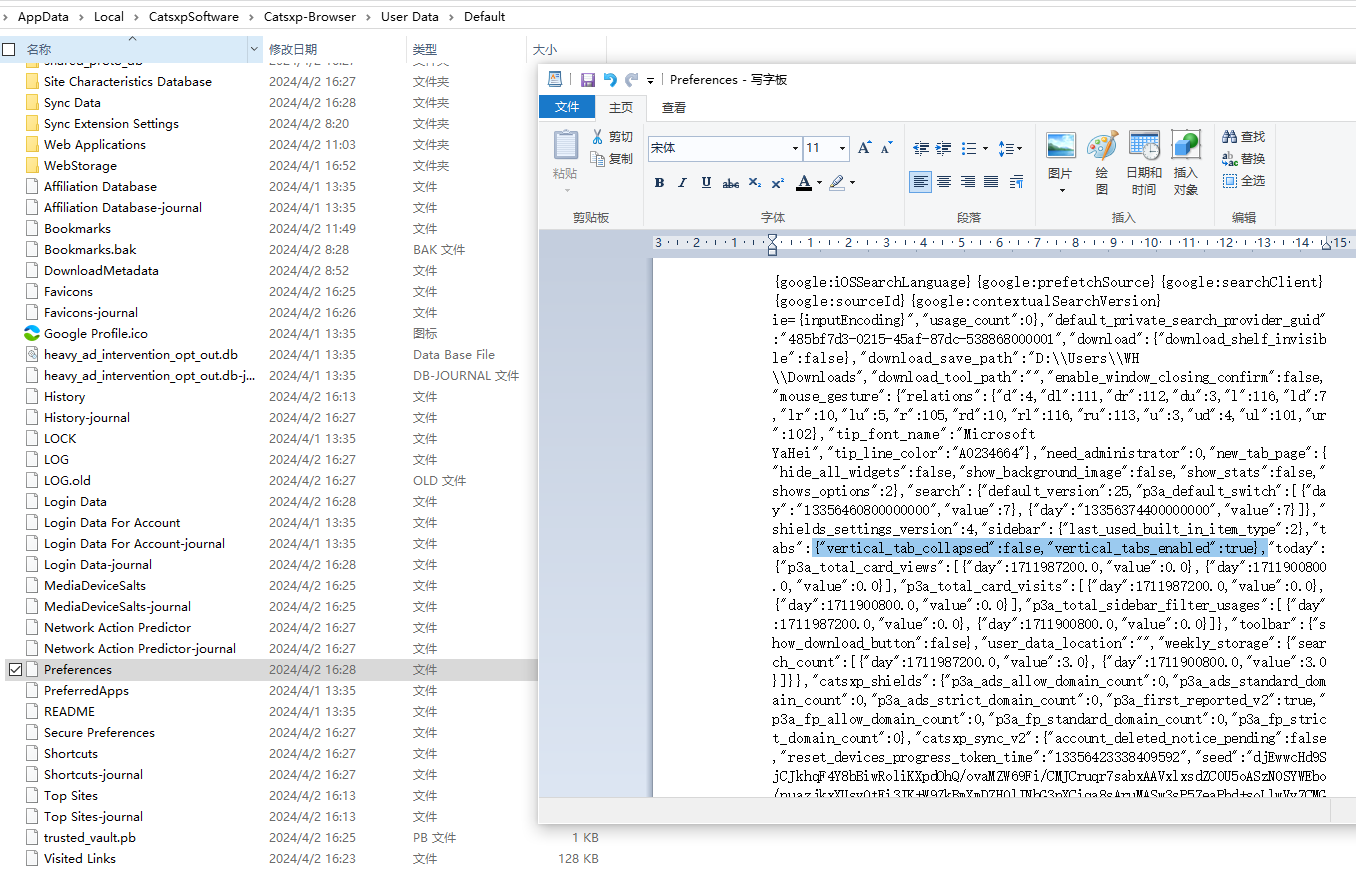Expand the 图片 picture options arrow
Image resolution: width=1356 pixels, height=889 pixels.
coord(1061,190)
